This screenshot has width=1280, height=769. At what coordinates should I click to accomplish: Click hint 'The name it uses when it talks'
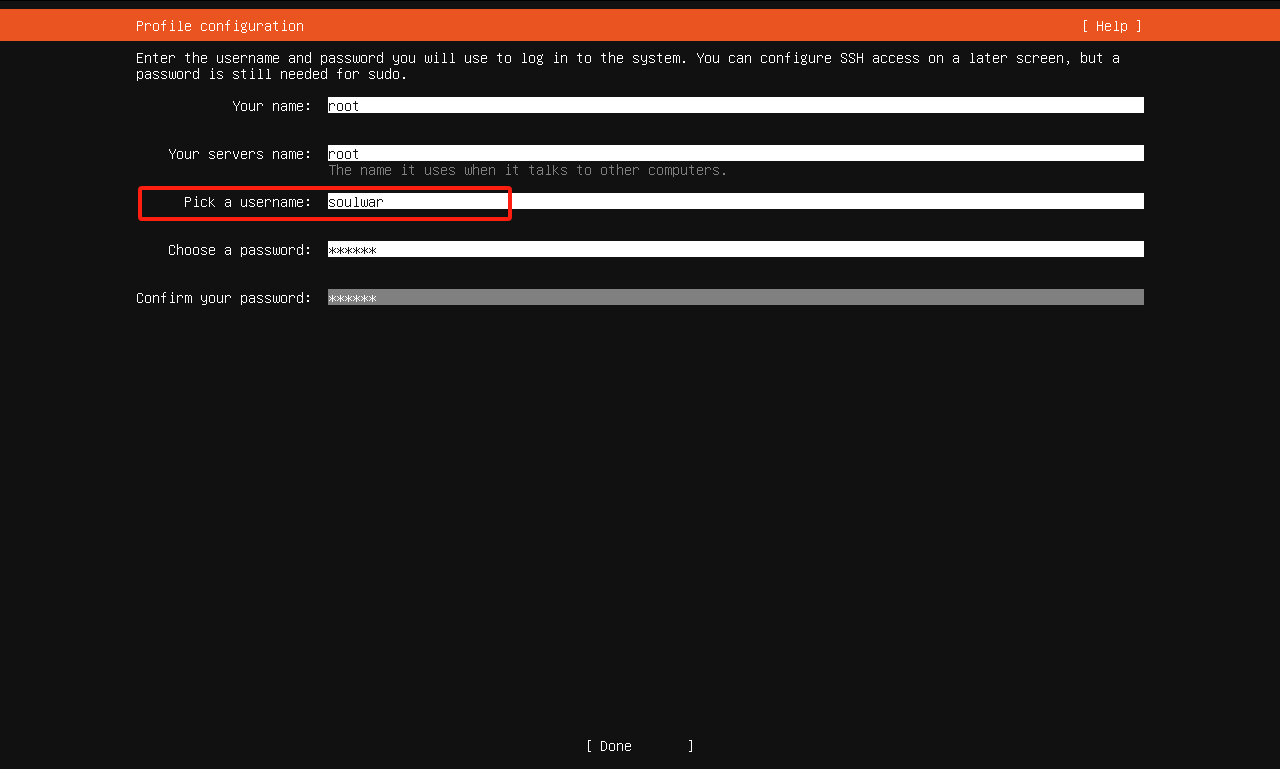coord(528,170)
